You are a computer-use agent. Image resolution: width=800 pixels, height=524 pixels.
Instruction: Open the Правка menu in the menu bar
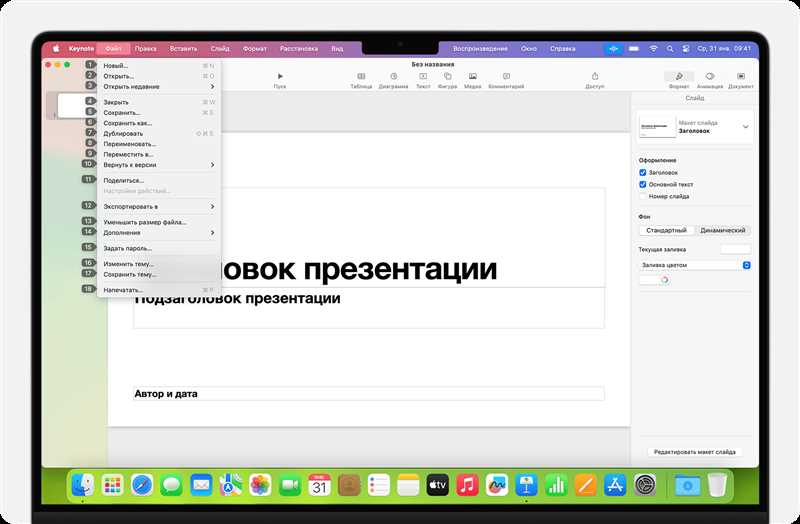click(x=145, y=48)
